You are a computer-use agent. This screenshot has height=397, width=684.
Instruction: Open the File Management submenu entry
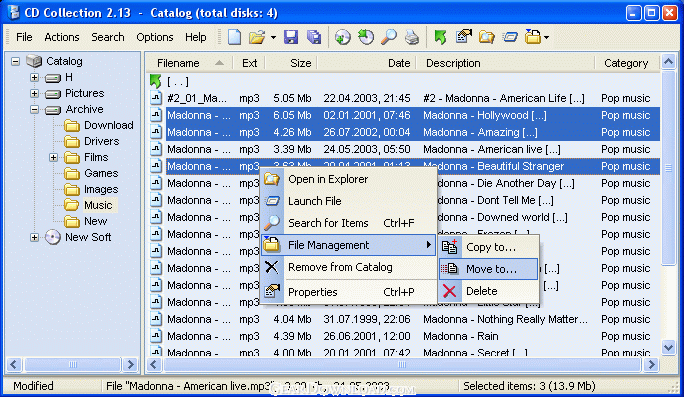point(349,245)
